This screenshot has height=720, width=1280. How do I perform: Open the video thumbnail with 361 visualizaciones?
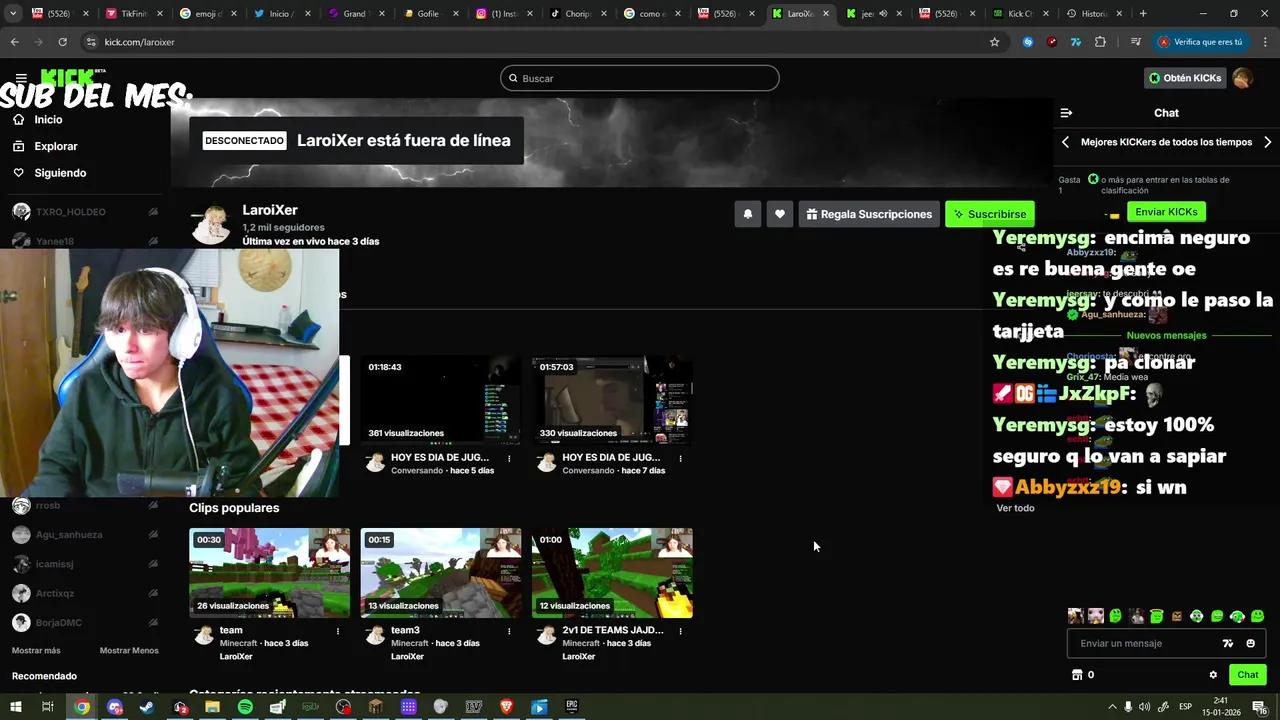[x=441, y=400]
